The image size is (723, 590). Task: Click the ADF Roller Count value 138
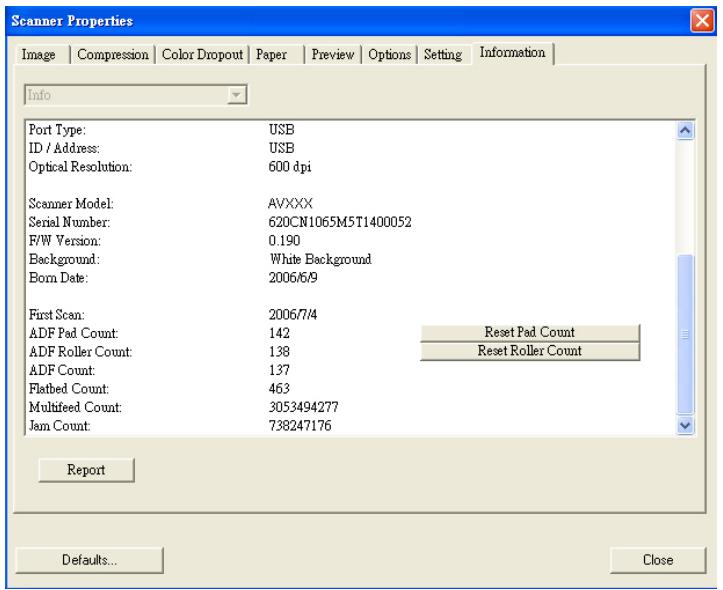tap(279, 351)
